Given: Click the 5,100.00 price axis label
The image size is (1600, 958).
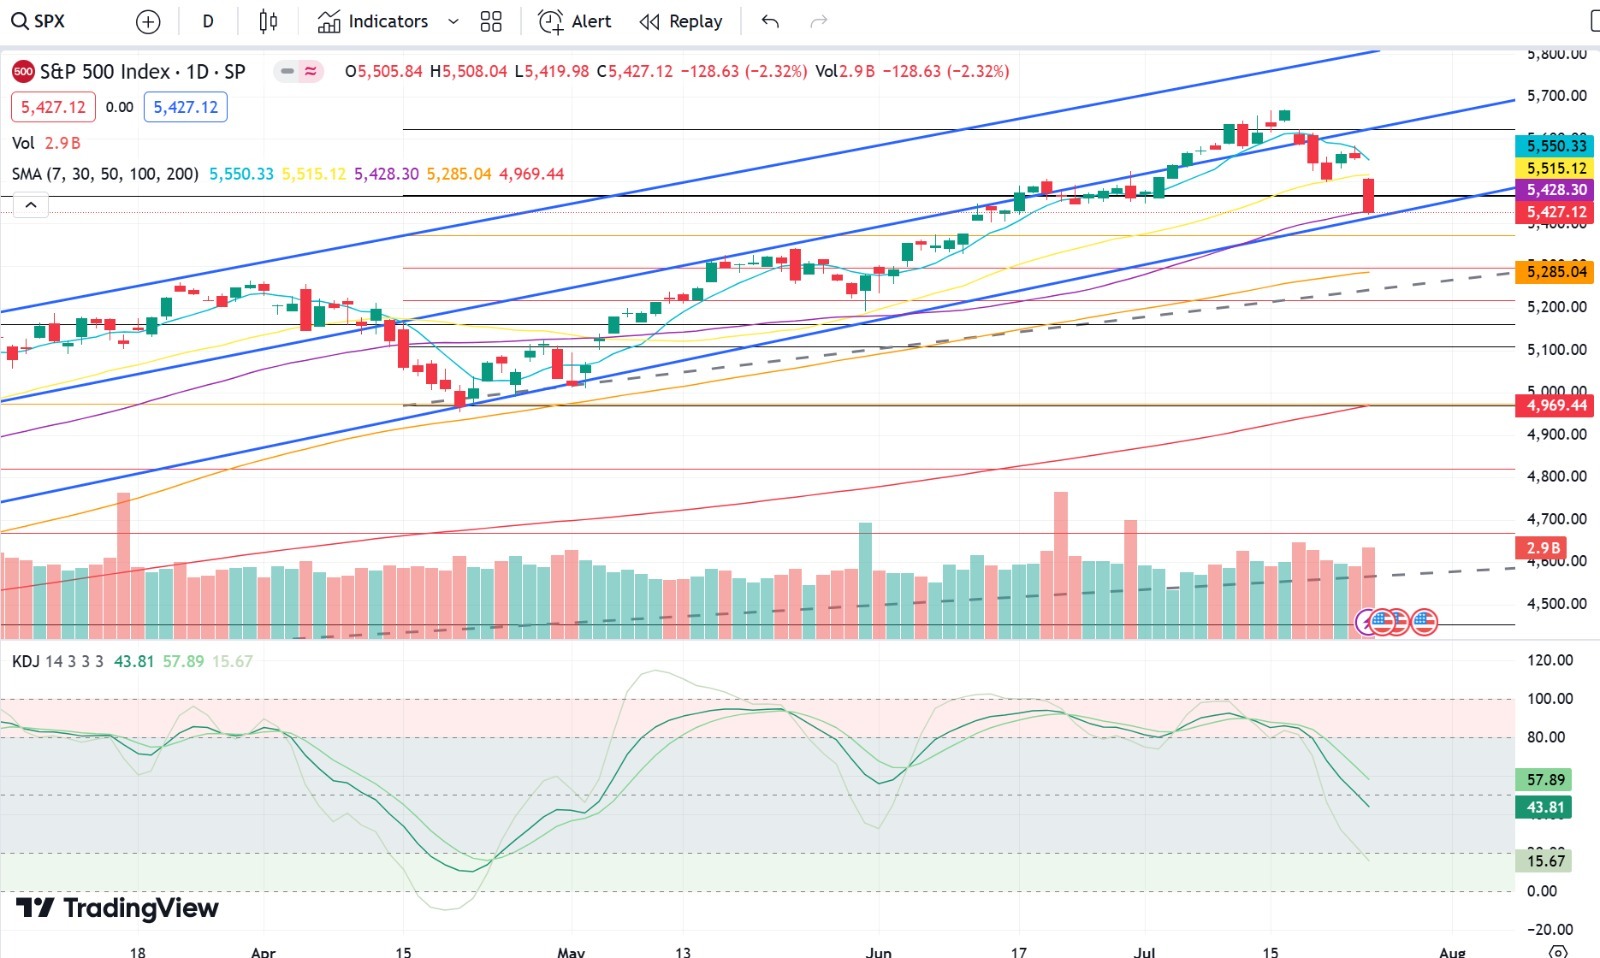Looking at the screenshot, I should (x=1557, y=349).
